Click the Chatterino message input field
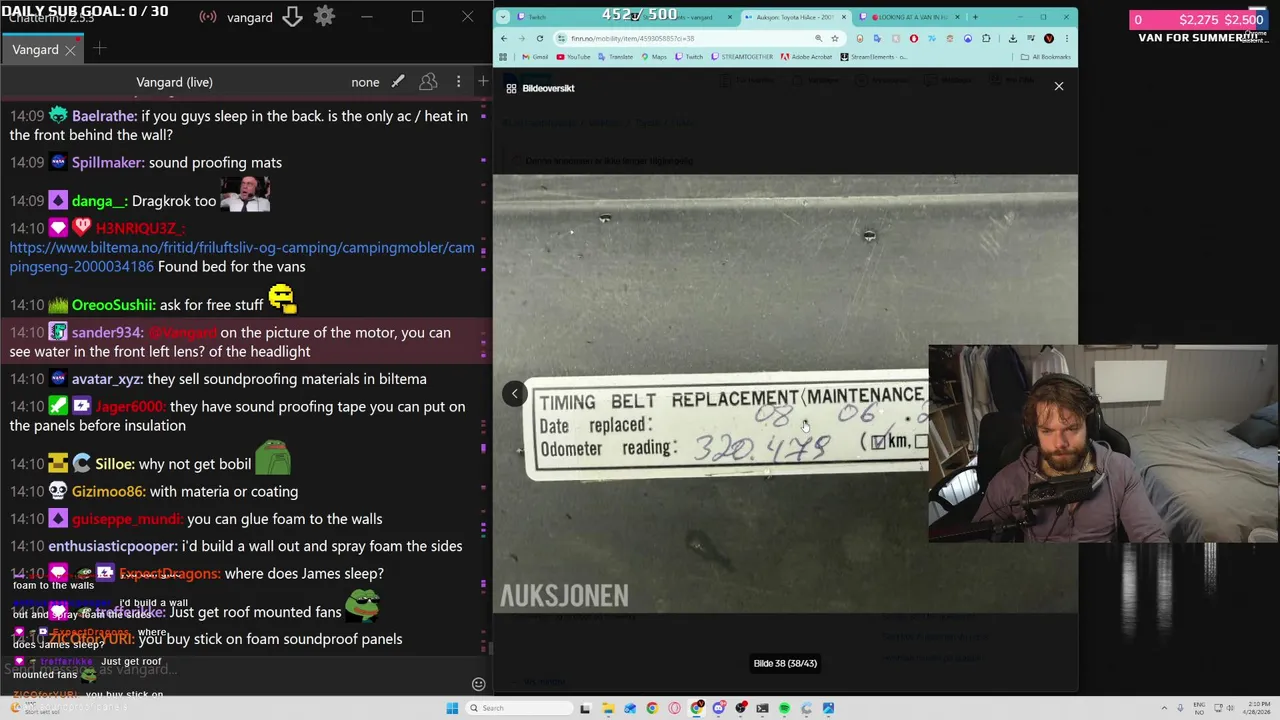Screen dimensions: 1280x720 [235, 670]
